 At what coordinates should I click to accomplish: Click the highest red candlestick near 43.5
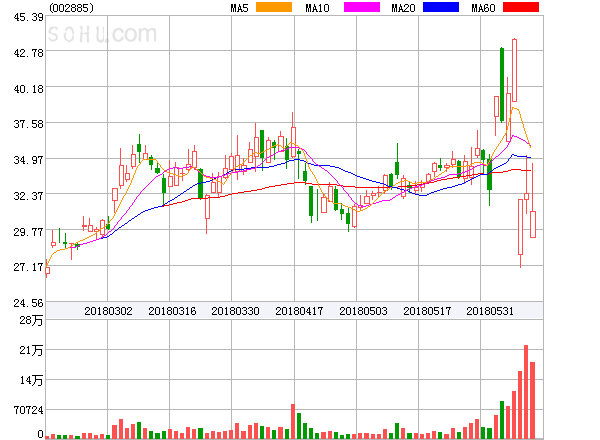click(x=515, y=70)
